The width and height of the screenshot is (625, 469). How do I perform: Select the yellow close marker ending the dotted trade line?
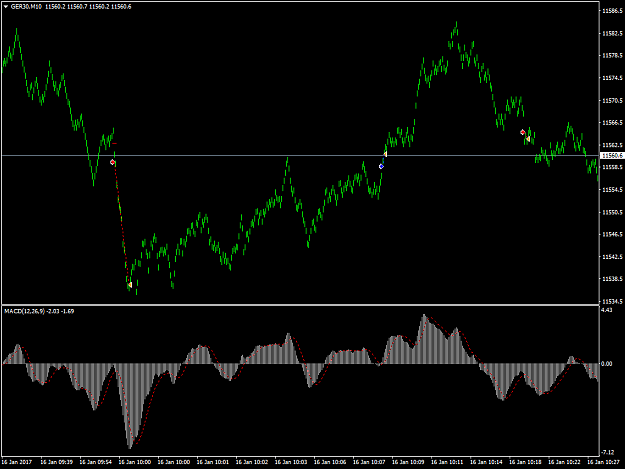(x=130, y=285)
